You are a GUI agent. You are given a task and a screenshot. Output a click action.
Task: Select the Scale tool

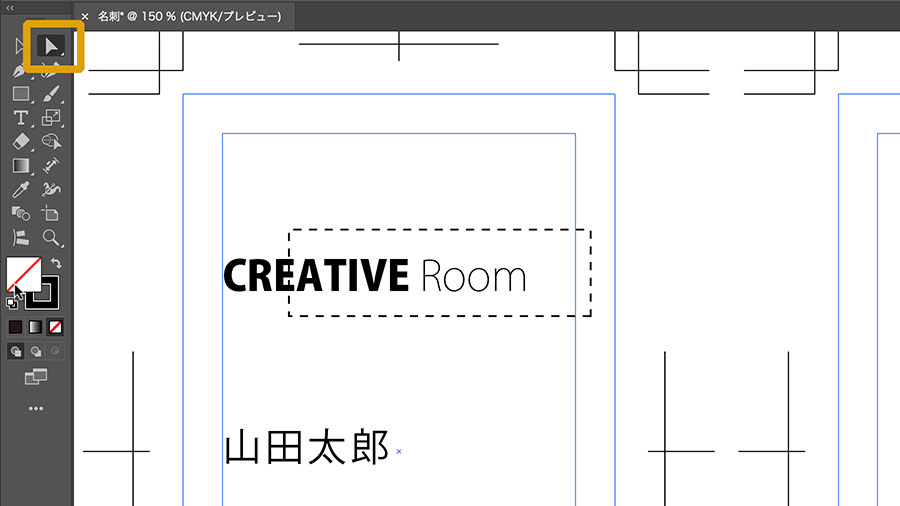[51, 118]
